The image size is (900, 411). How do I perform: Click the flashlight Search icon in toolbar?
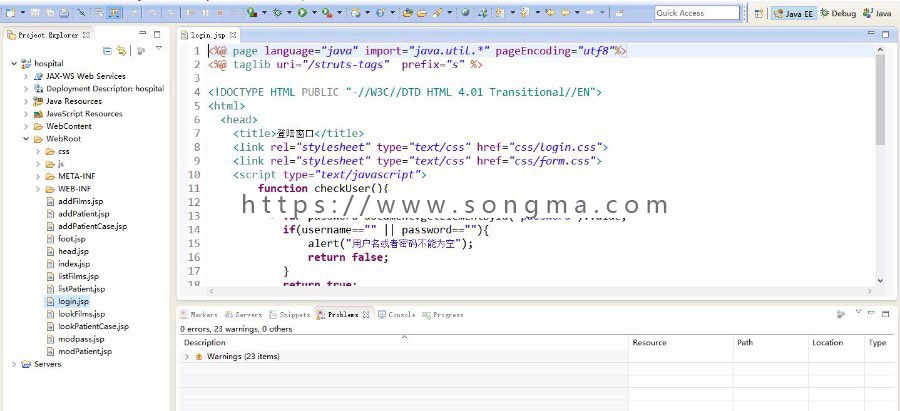(x=437, y=12)
